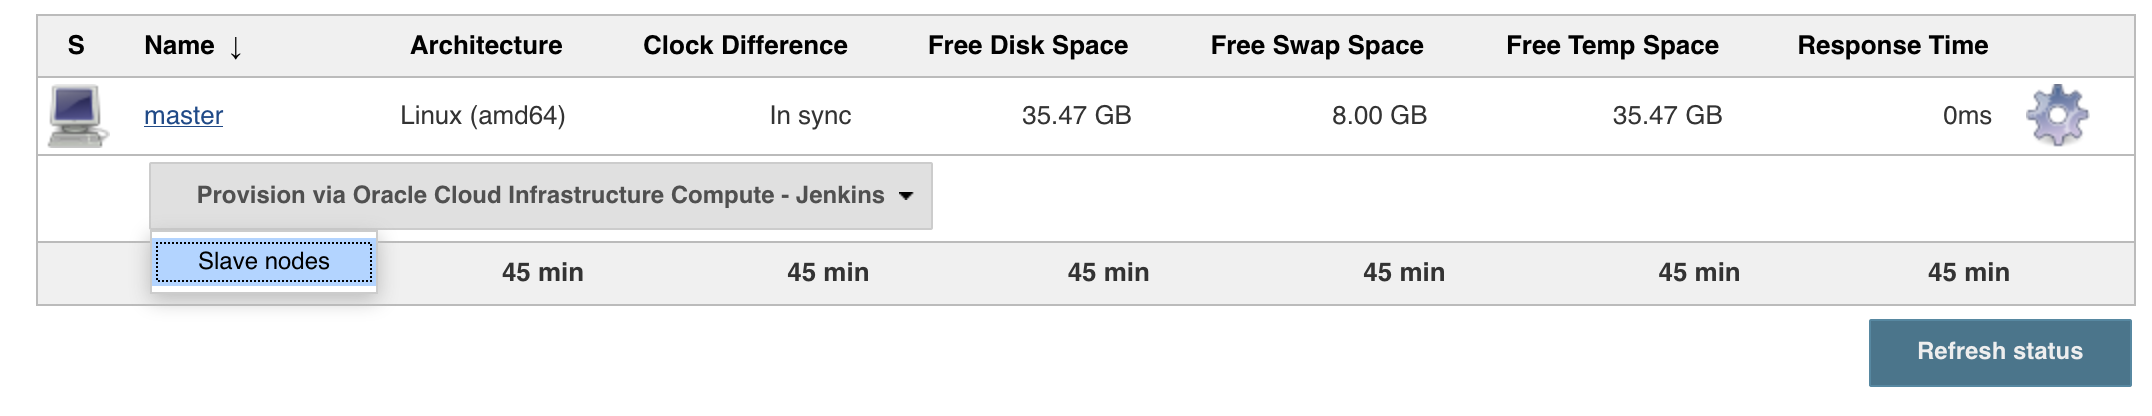The width and height of the screenshot is (2152, 416).
Task: Expand Provision via Oracle Cloud dropdown
Action: point(540,196)
